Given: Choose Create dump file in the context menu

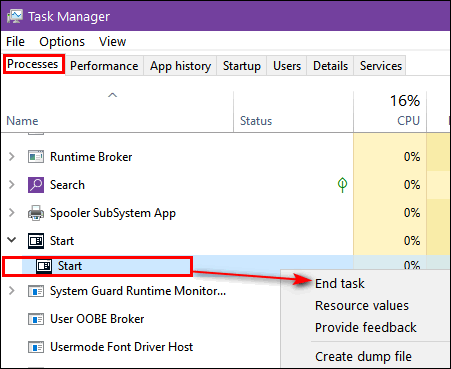Looking at the screenshot, I should point(363,357).
